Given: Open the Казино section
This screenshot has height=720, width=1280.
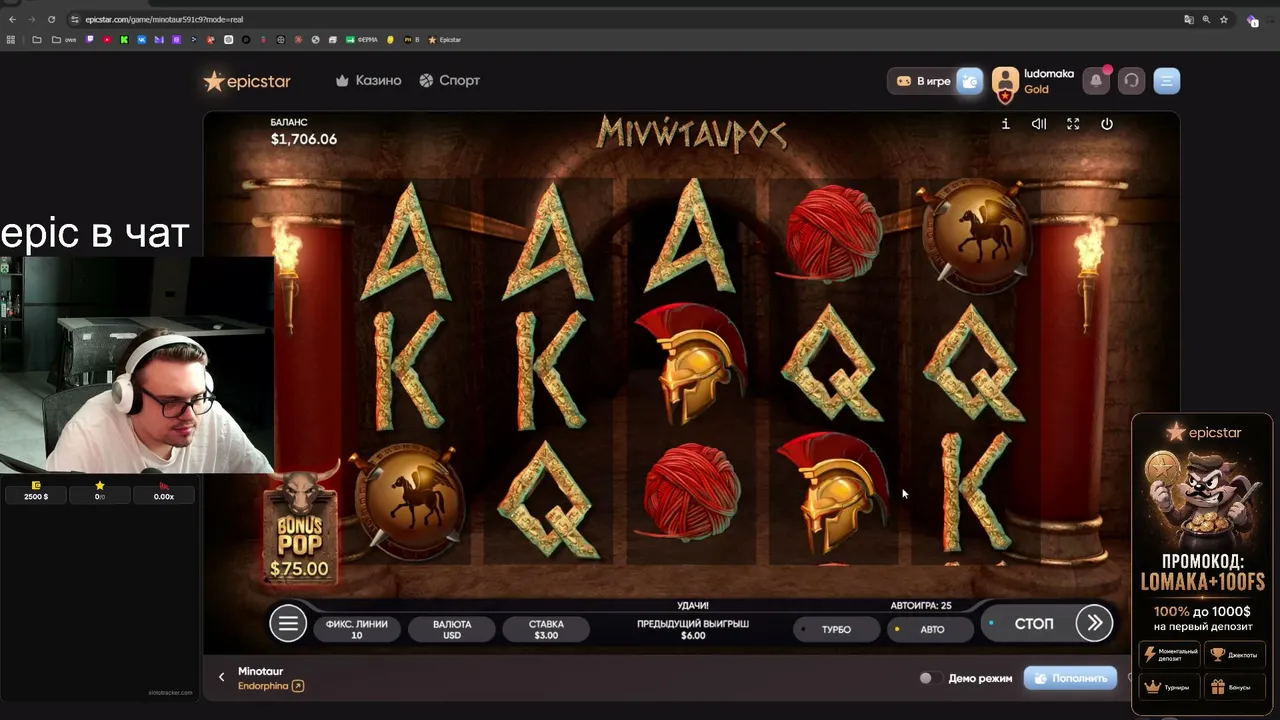Looking at the screenshot, I should click(x=368, y=81).
